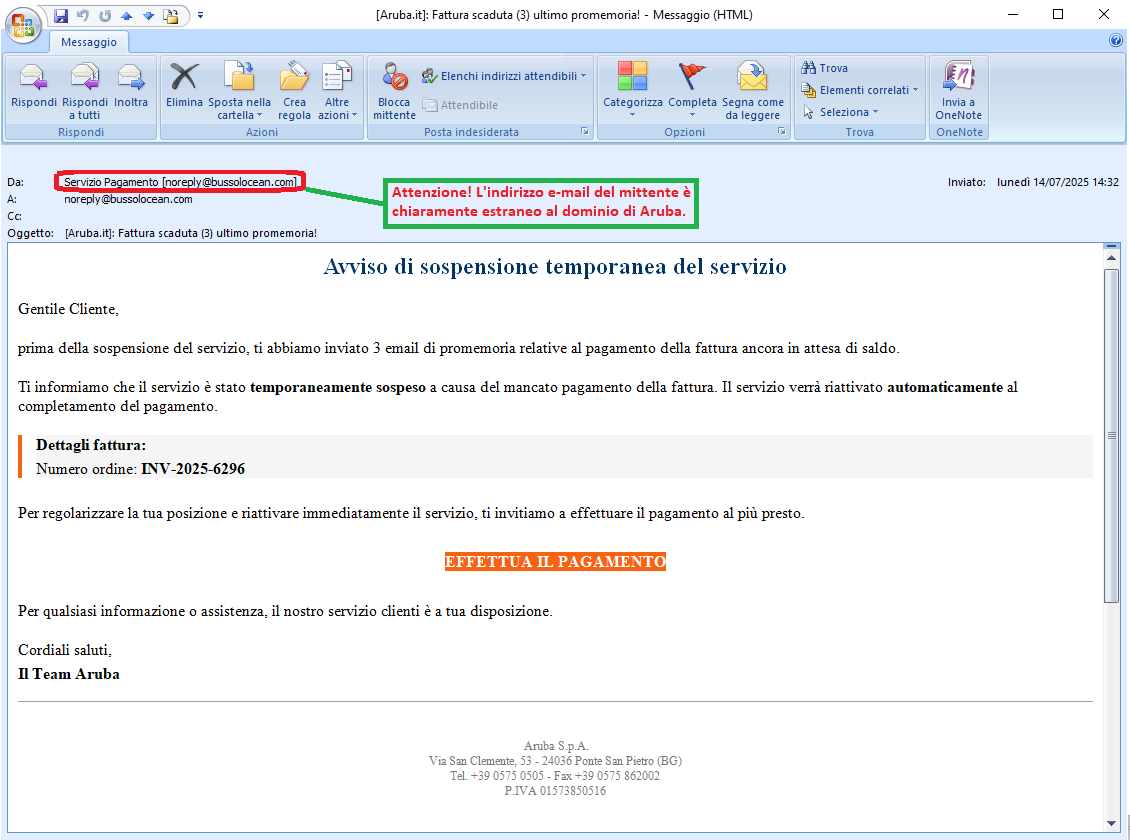
Task: Select the Messaggio ribbon tab
Action: click(x=89, y=42)
